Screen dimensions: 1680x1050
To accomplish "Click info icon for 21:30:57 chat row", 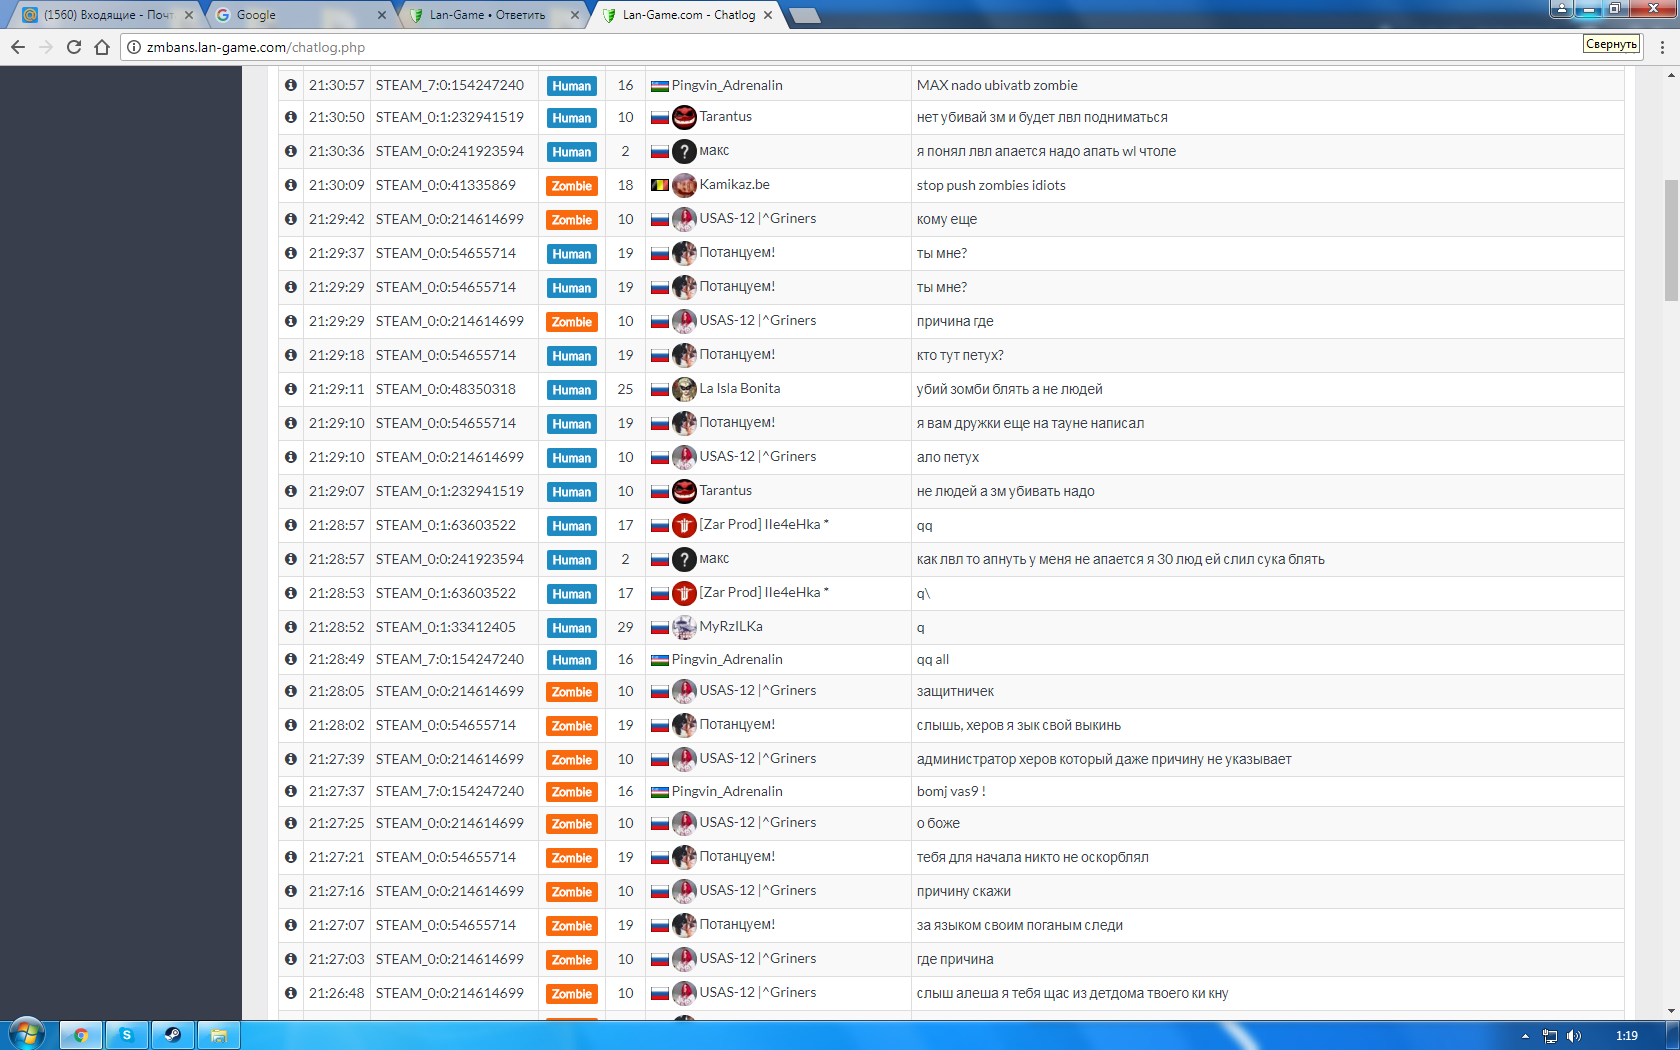I will 291,85.
